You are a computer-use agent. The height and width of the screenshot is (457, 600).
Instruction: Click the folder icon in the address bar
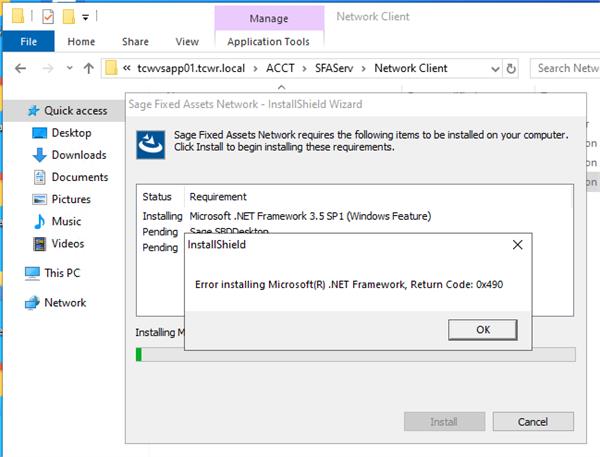[x=111, y=68]
